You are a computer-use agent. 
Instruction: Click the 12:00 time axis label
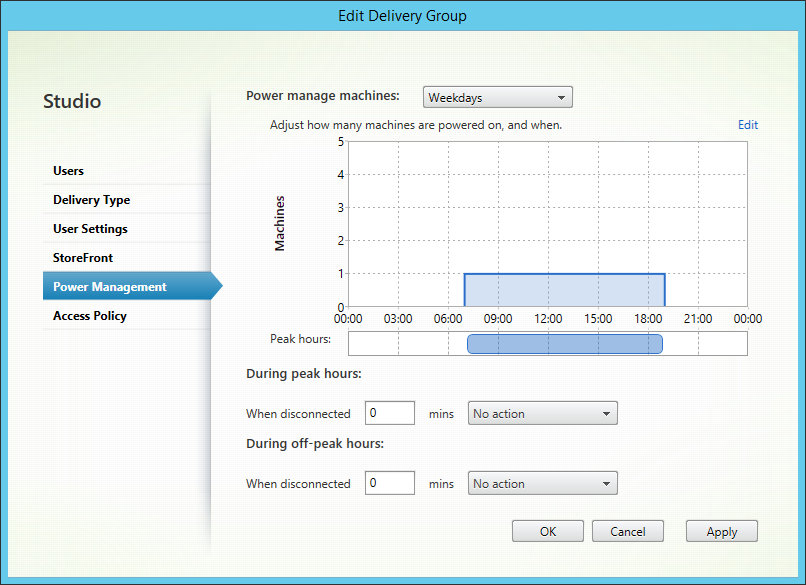(x=548, y=319)
